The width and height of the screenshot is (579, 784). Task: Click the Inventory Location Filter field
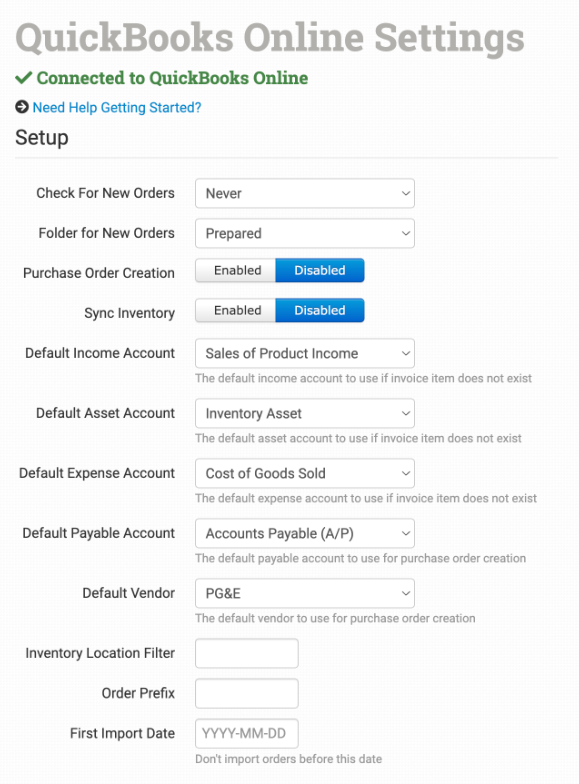pyautogui.click(x=246, y=653)
